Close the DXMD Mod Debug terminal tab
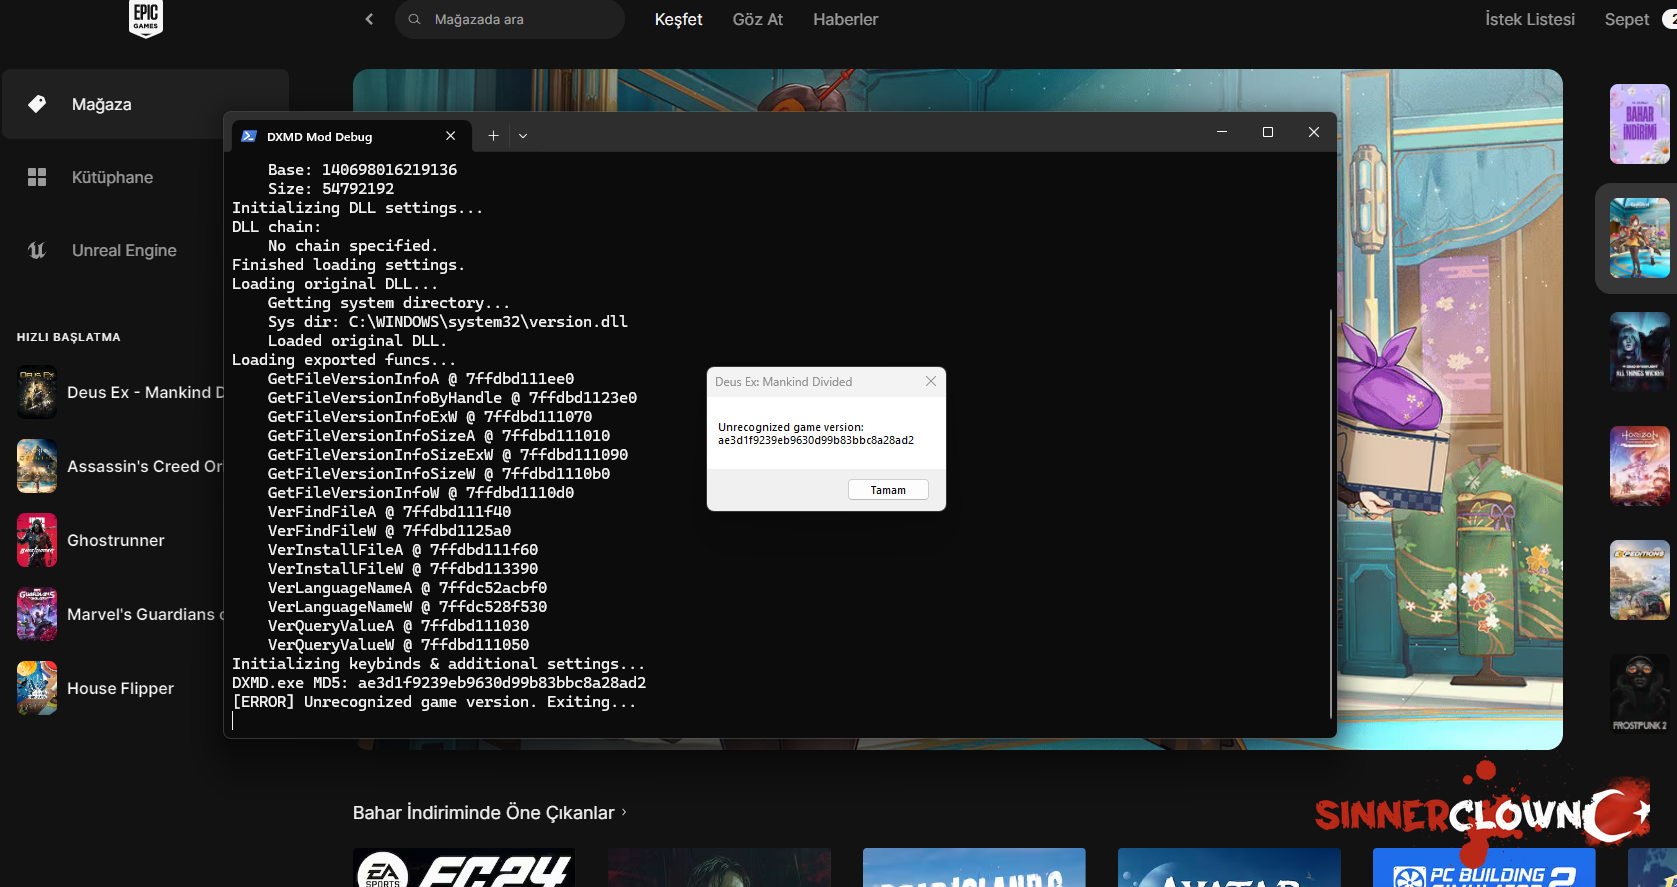Screen dimensions: 1677x887 [x=451, y=136]
